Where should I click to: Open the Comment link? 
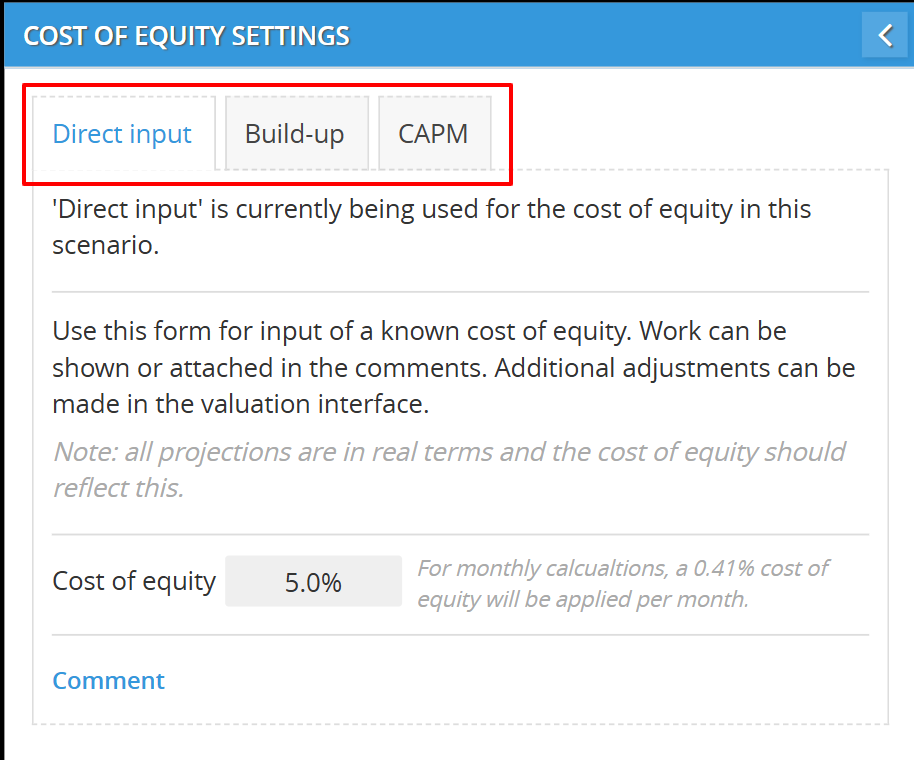[x=108, y=680]
